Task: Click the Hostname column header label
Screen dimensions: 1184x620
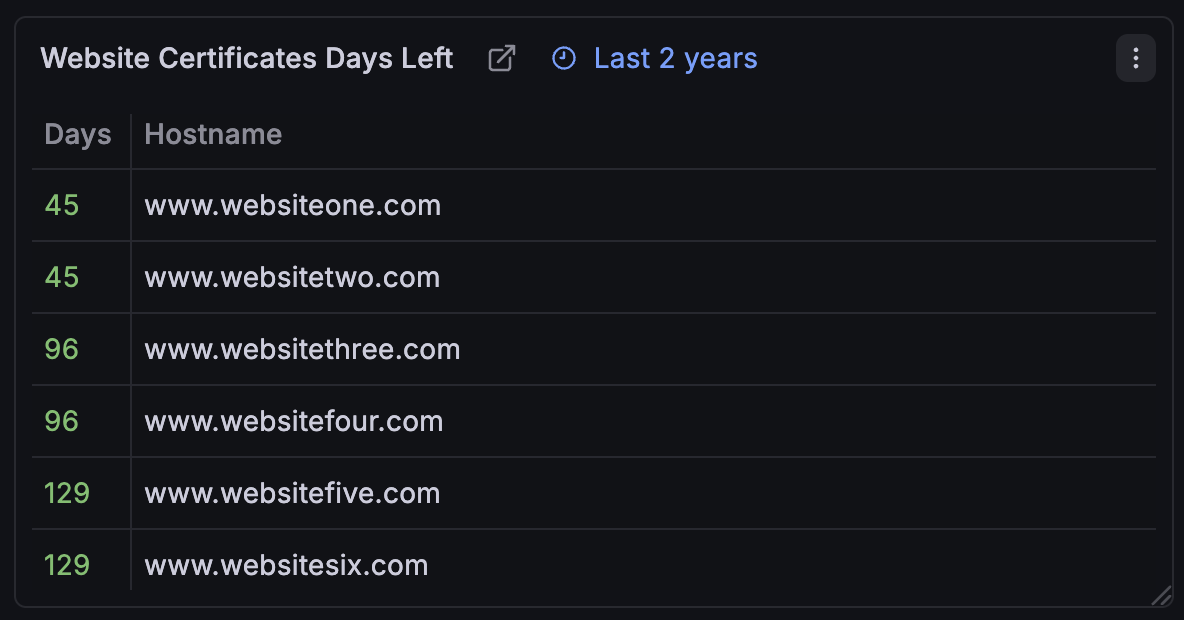Action: click(212, 133)
